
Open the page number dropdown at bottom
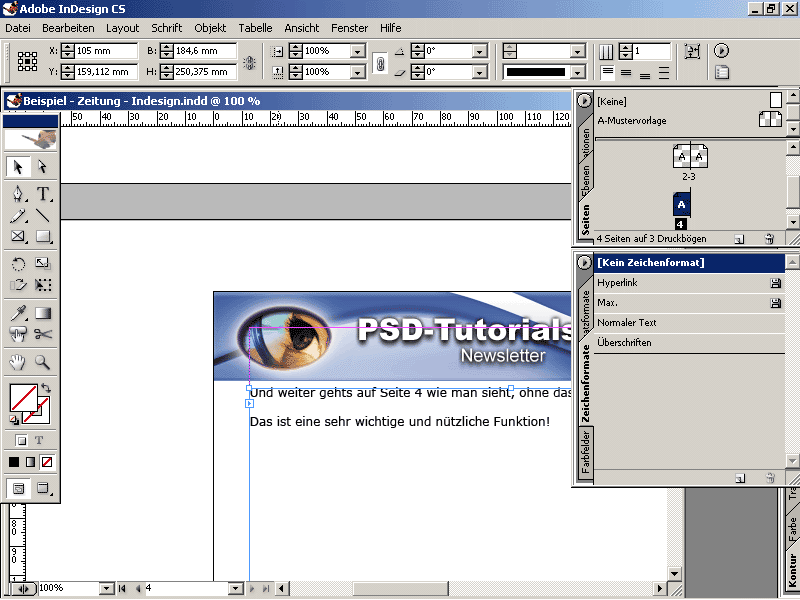[235, 588]
